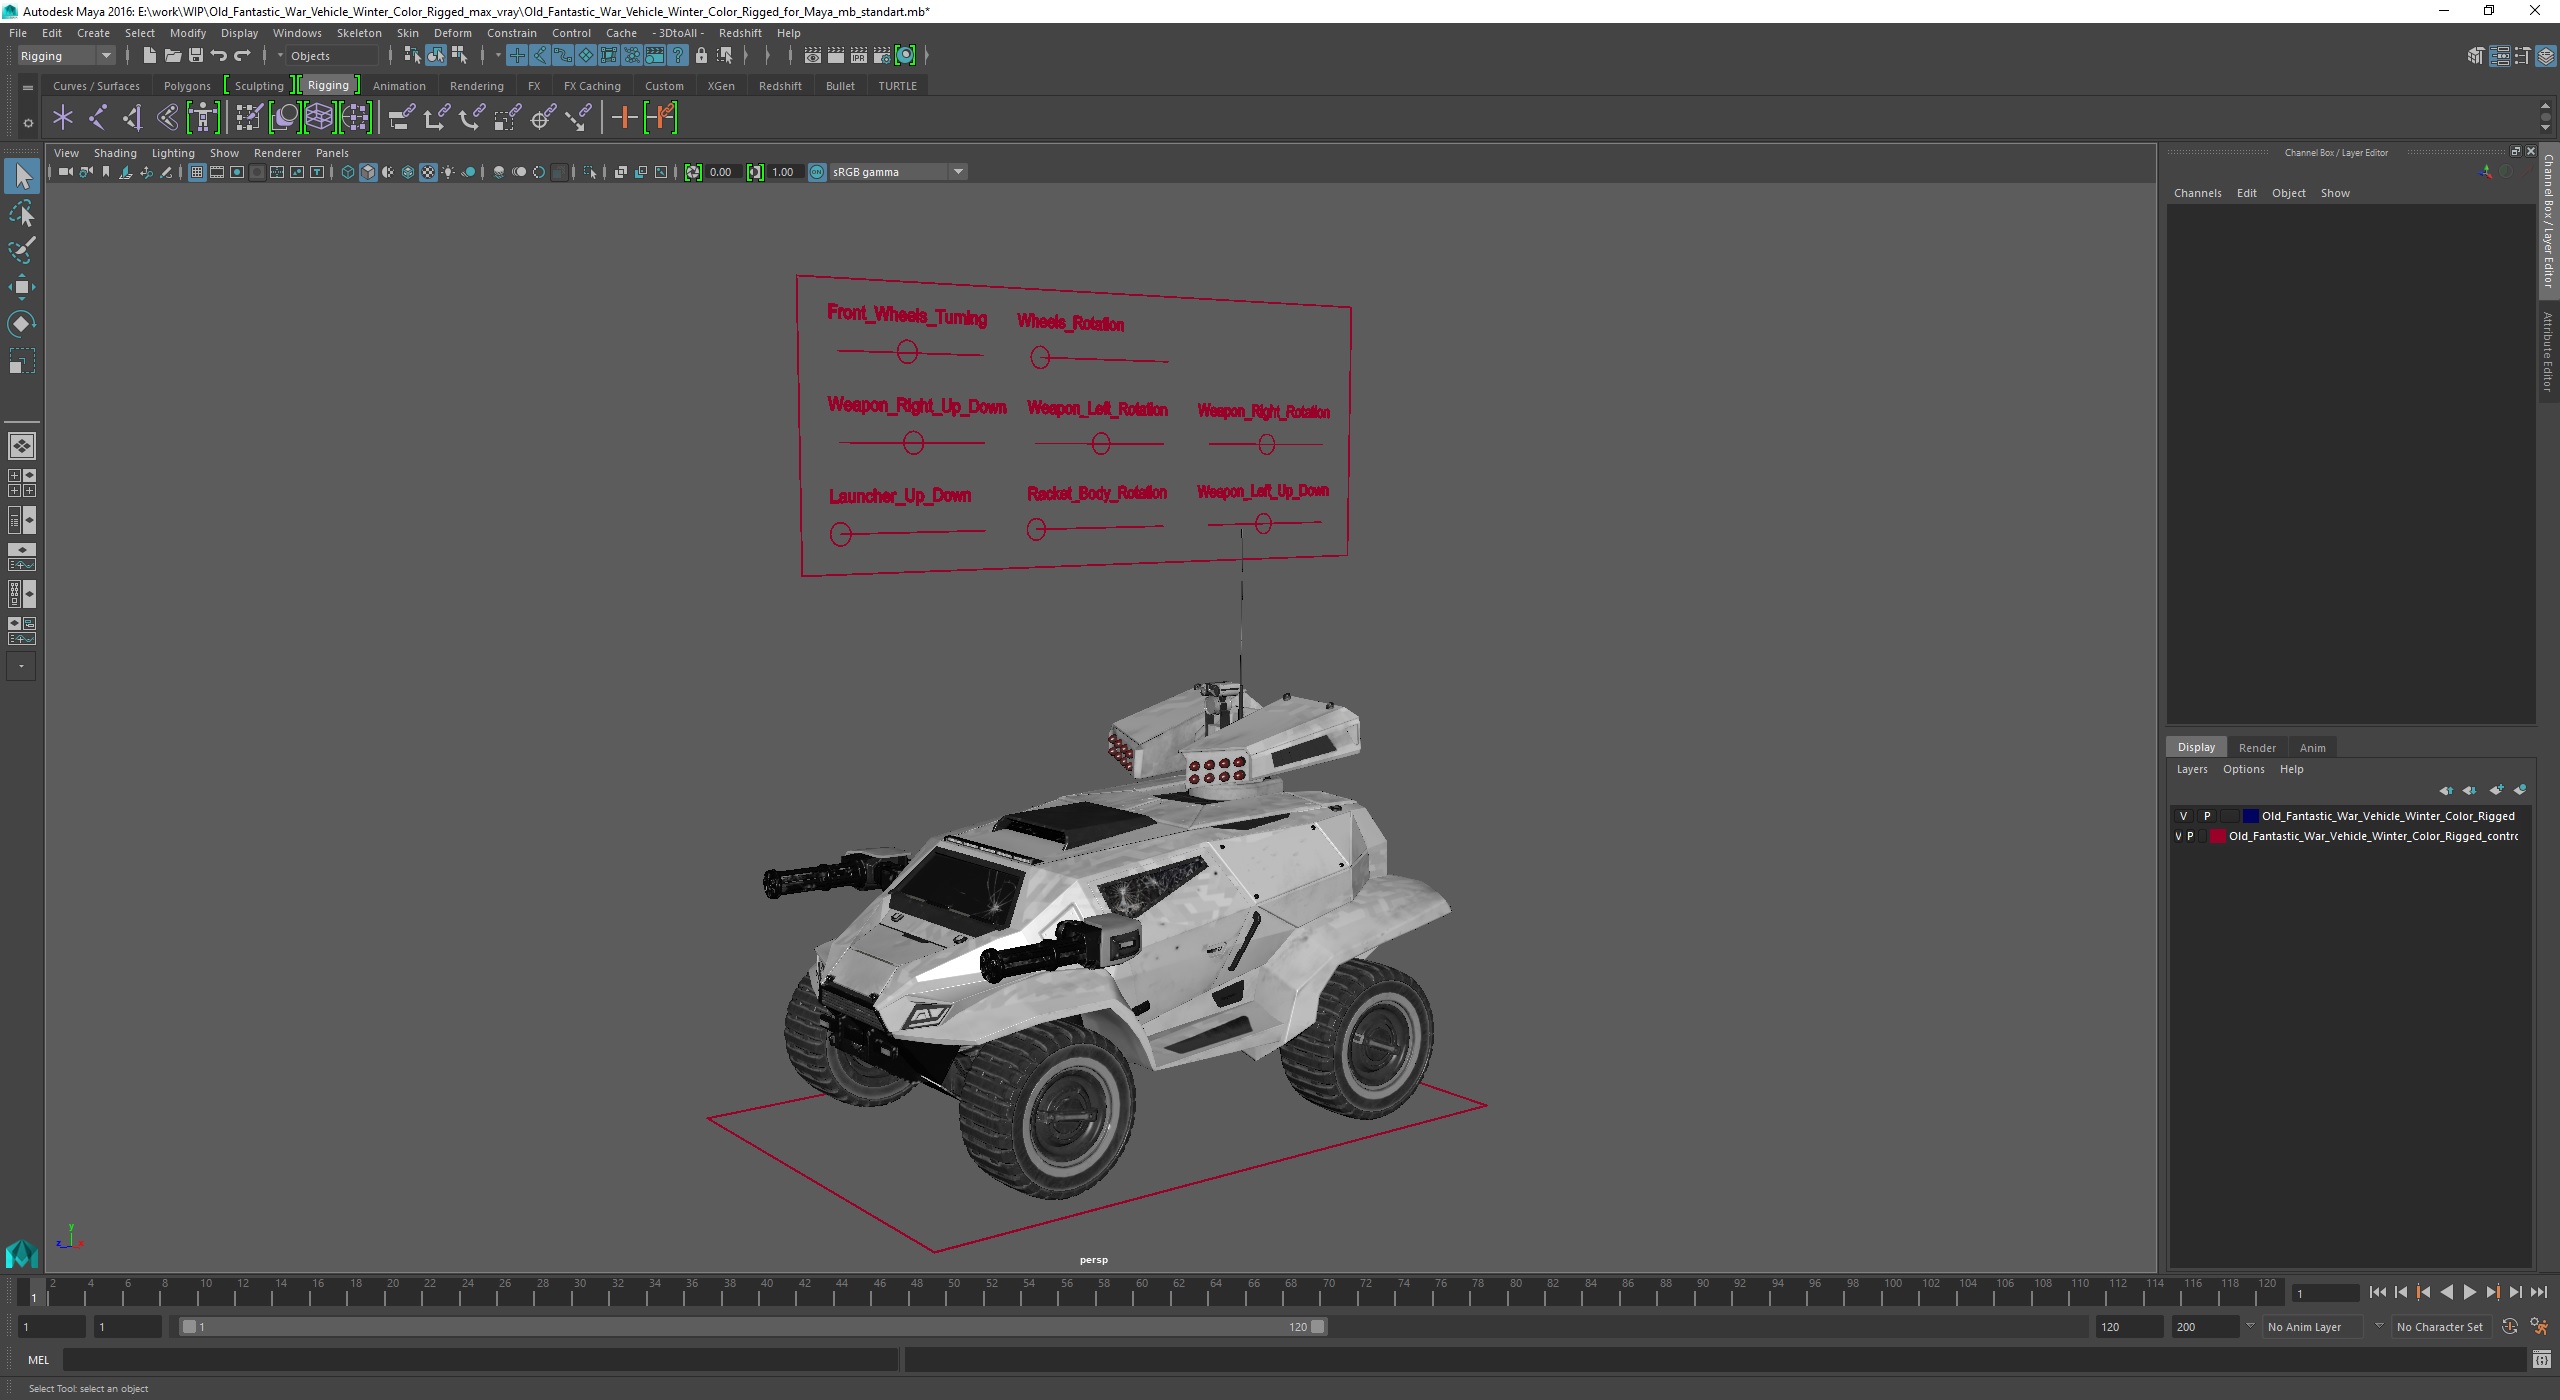Select the arrow Select tool in toolbox
2560x1400 pixels.
(22, 177)
